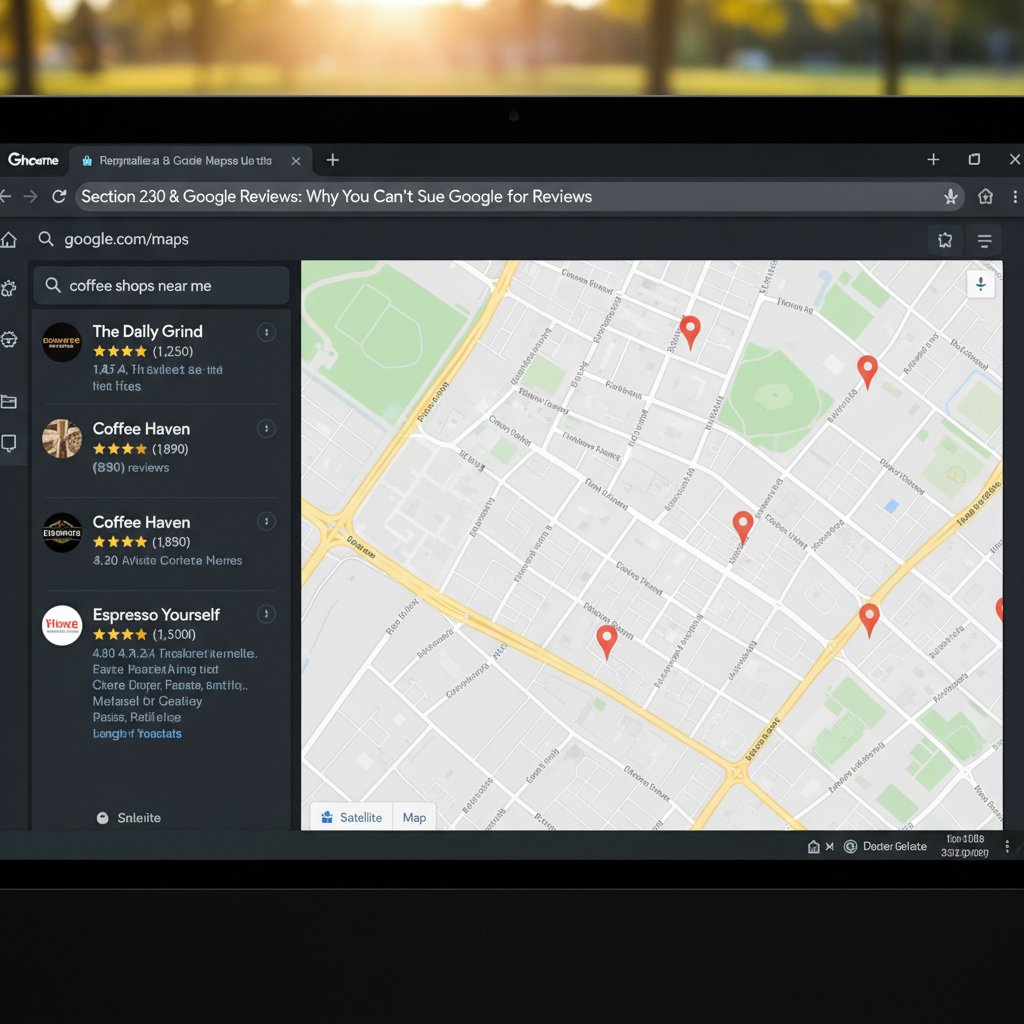This screenshot has height=1024, width=1024.
Task: Reload the page with the refresh icon
Action: coord(59,197)
